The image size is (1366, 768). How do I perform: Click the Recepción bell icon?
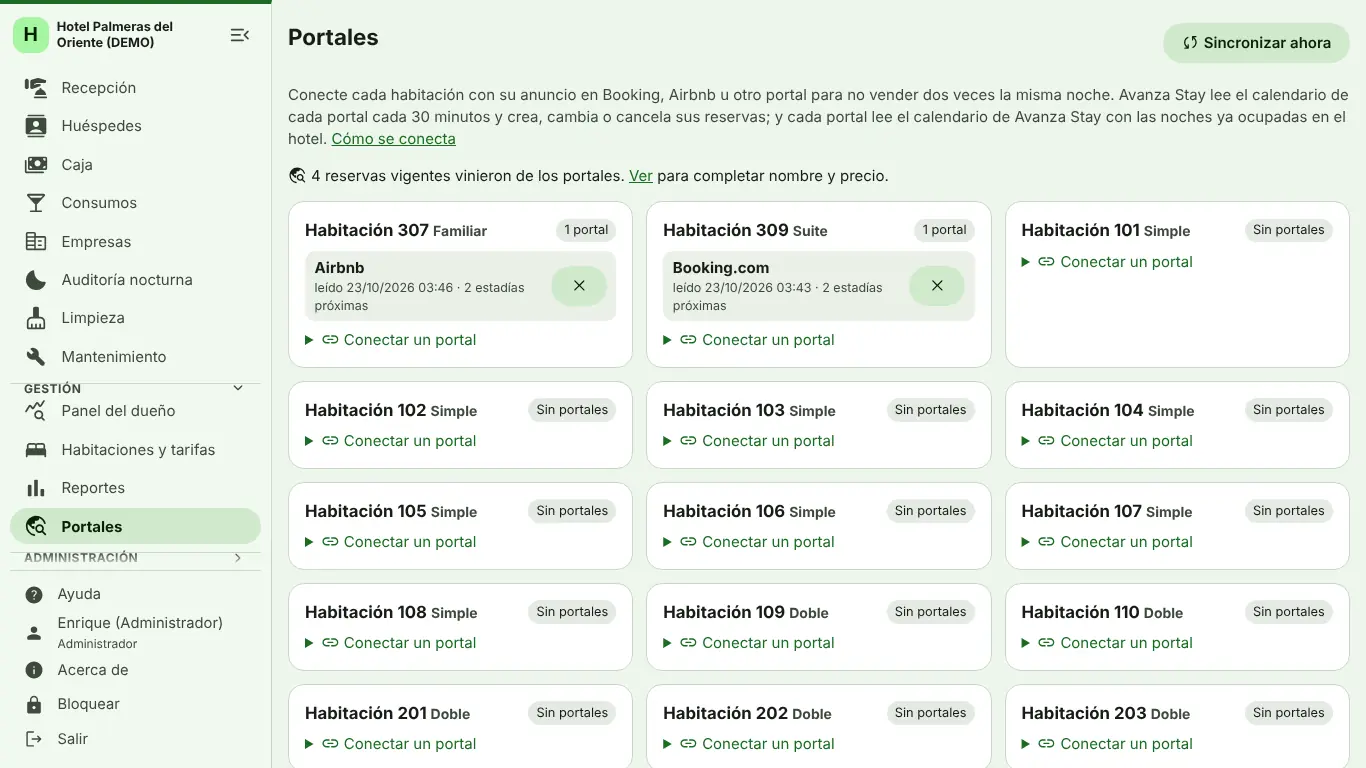(x=36, y=88)
